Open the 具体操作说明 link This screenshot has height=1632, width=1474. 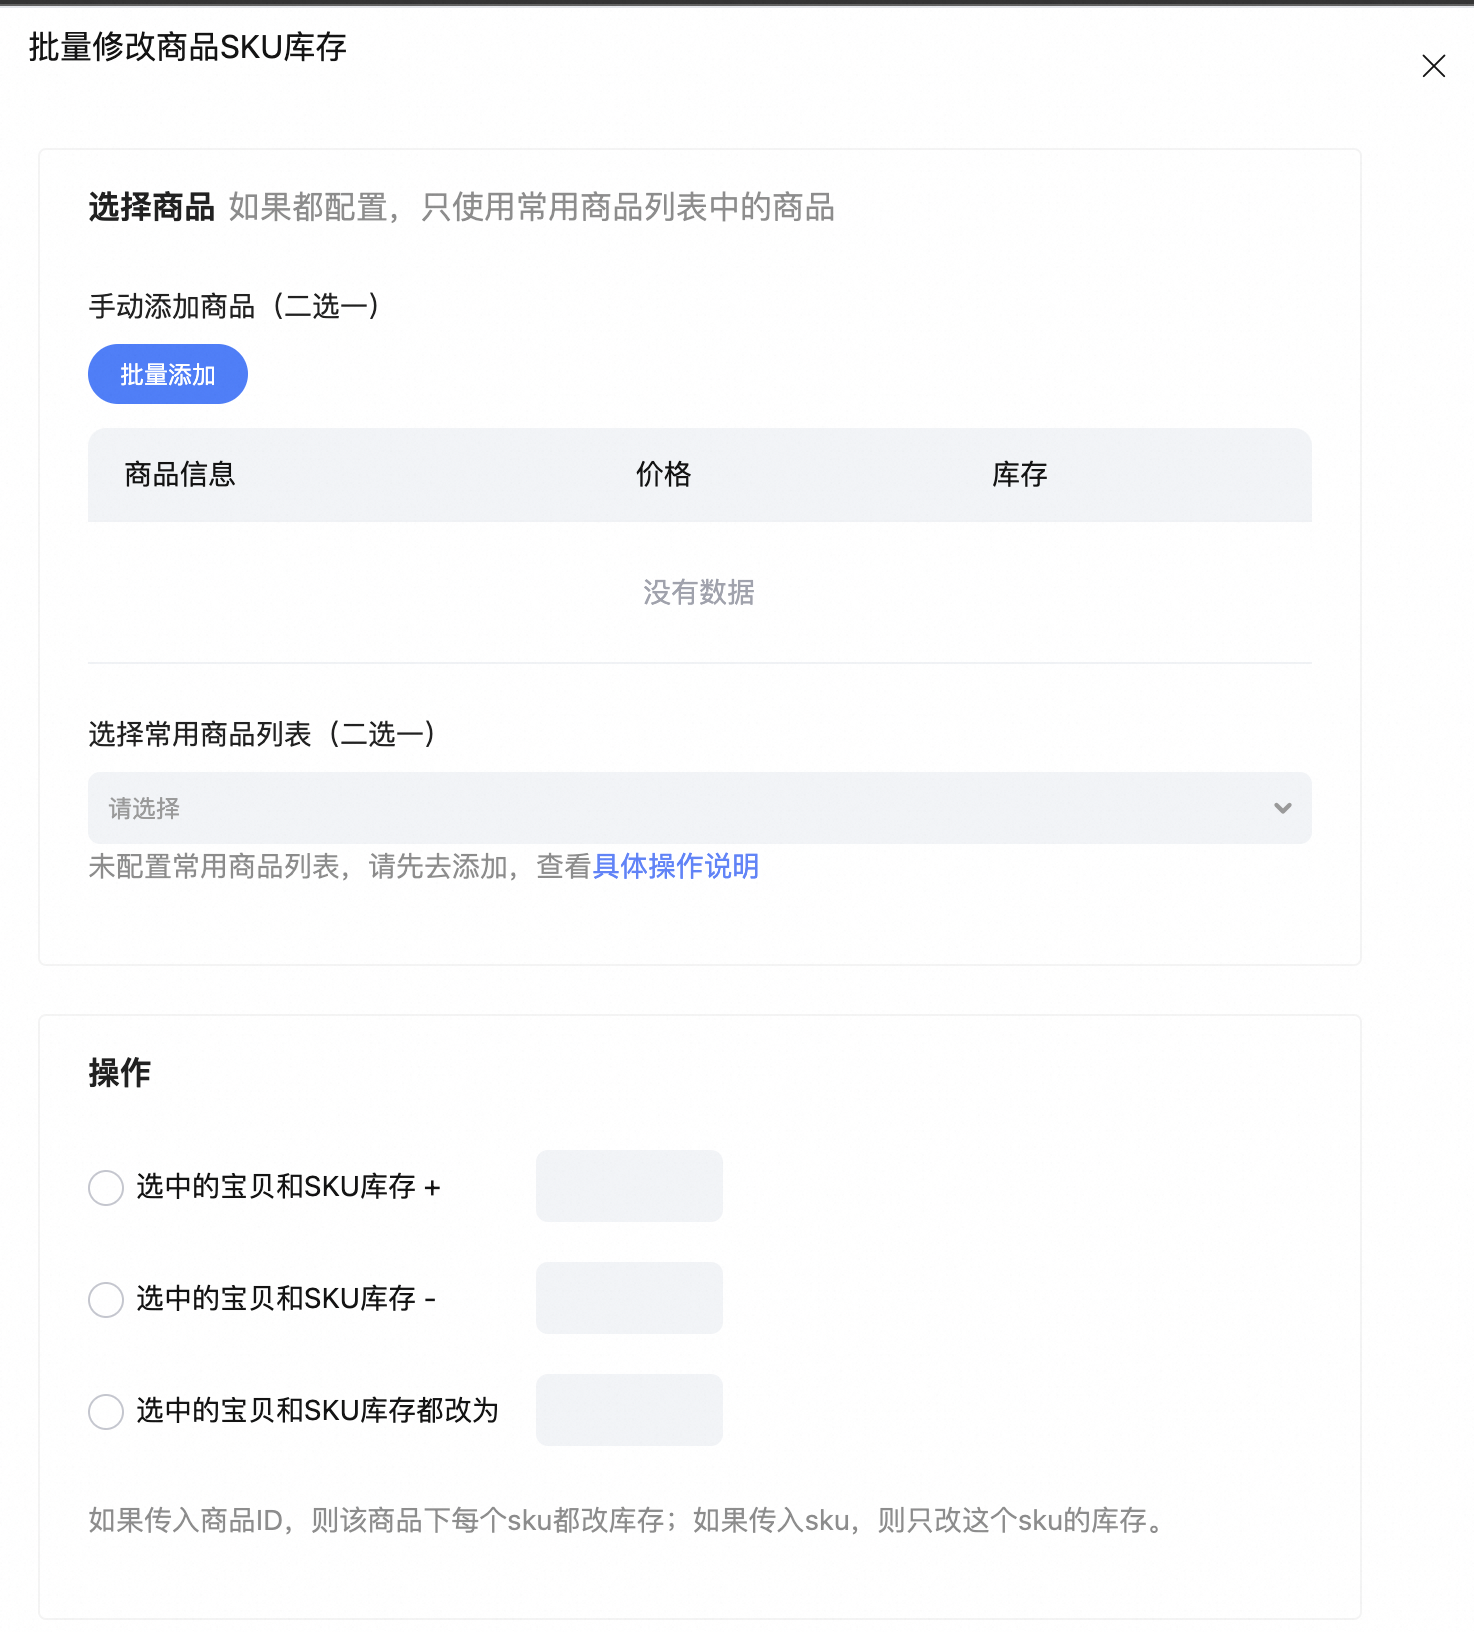click(675, 866)
